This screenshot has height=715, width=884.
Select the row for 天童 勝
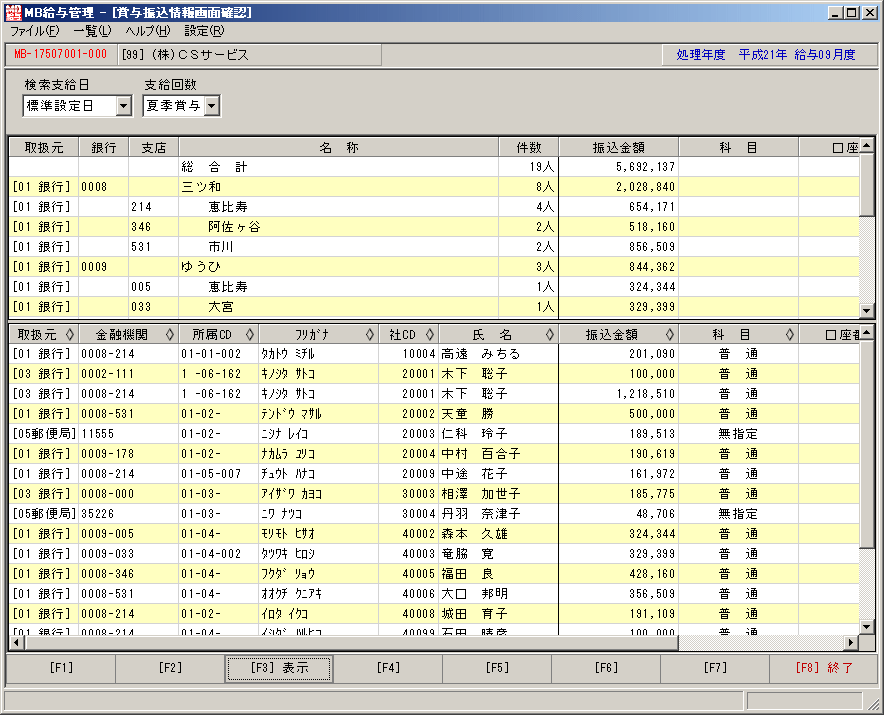[434, 414]
